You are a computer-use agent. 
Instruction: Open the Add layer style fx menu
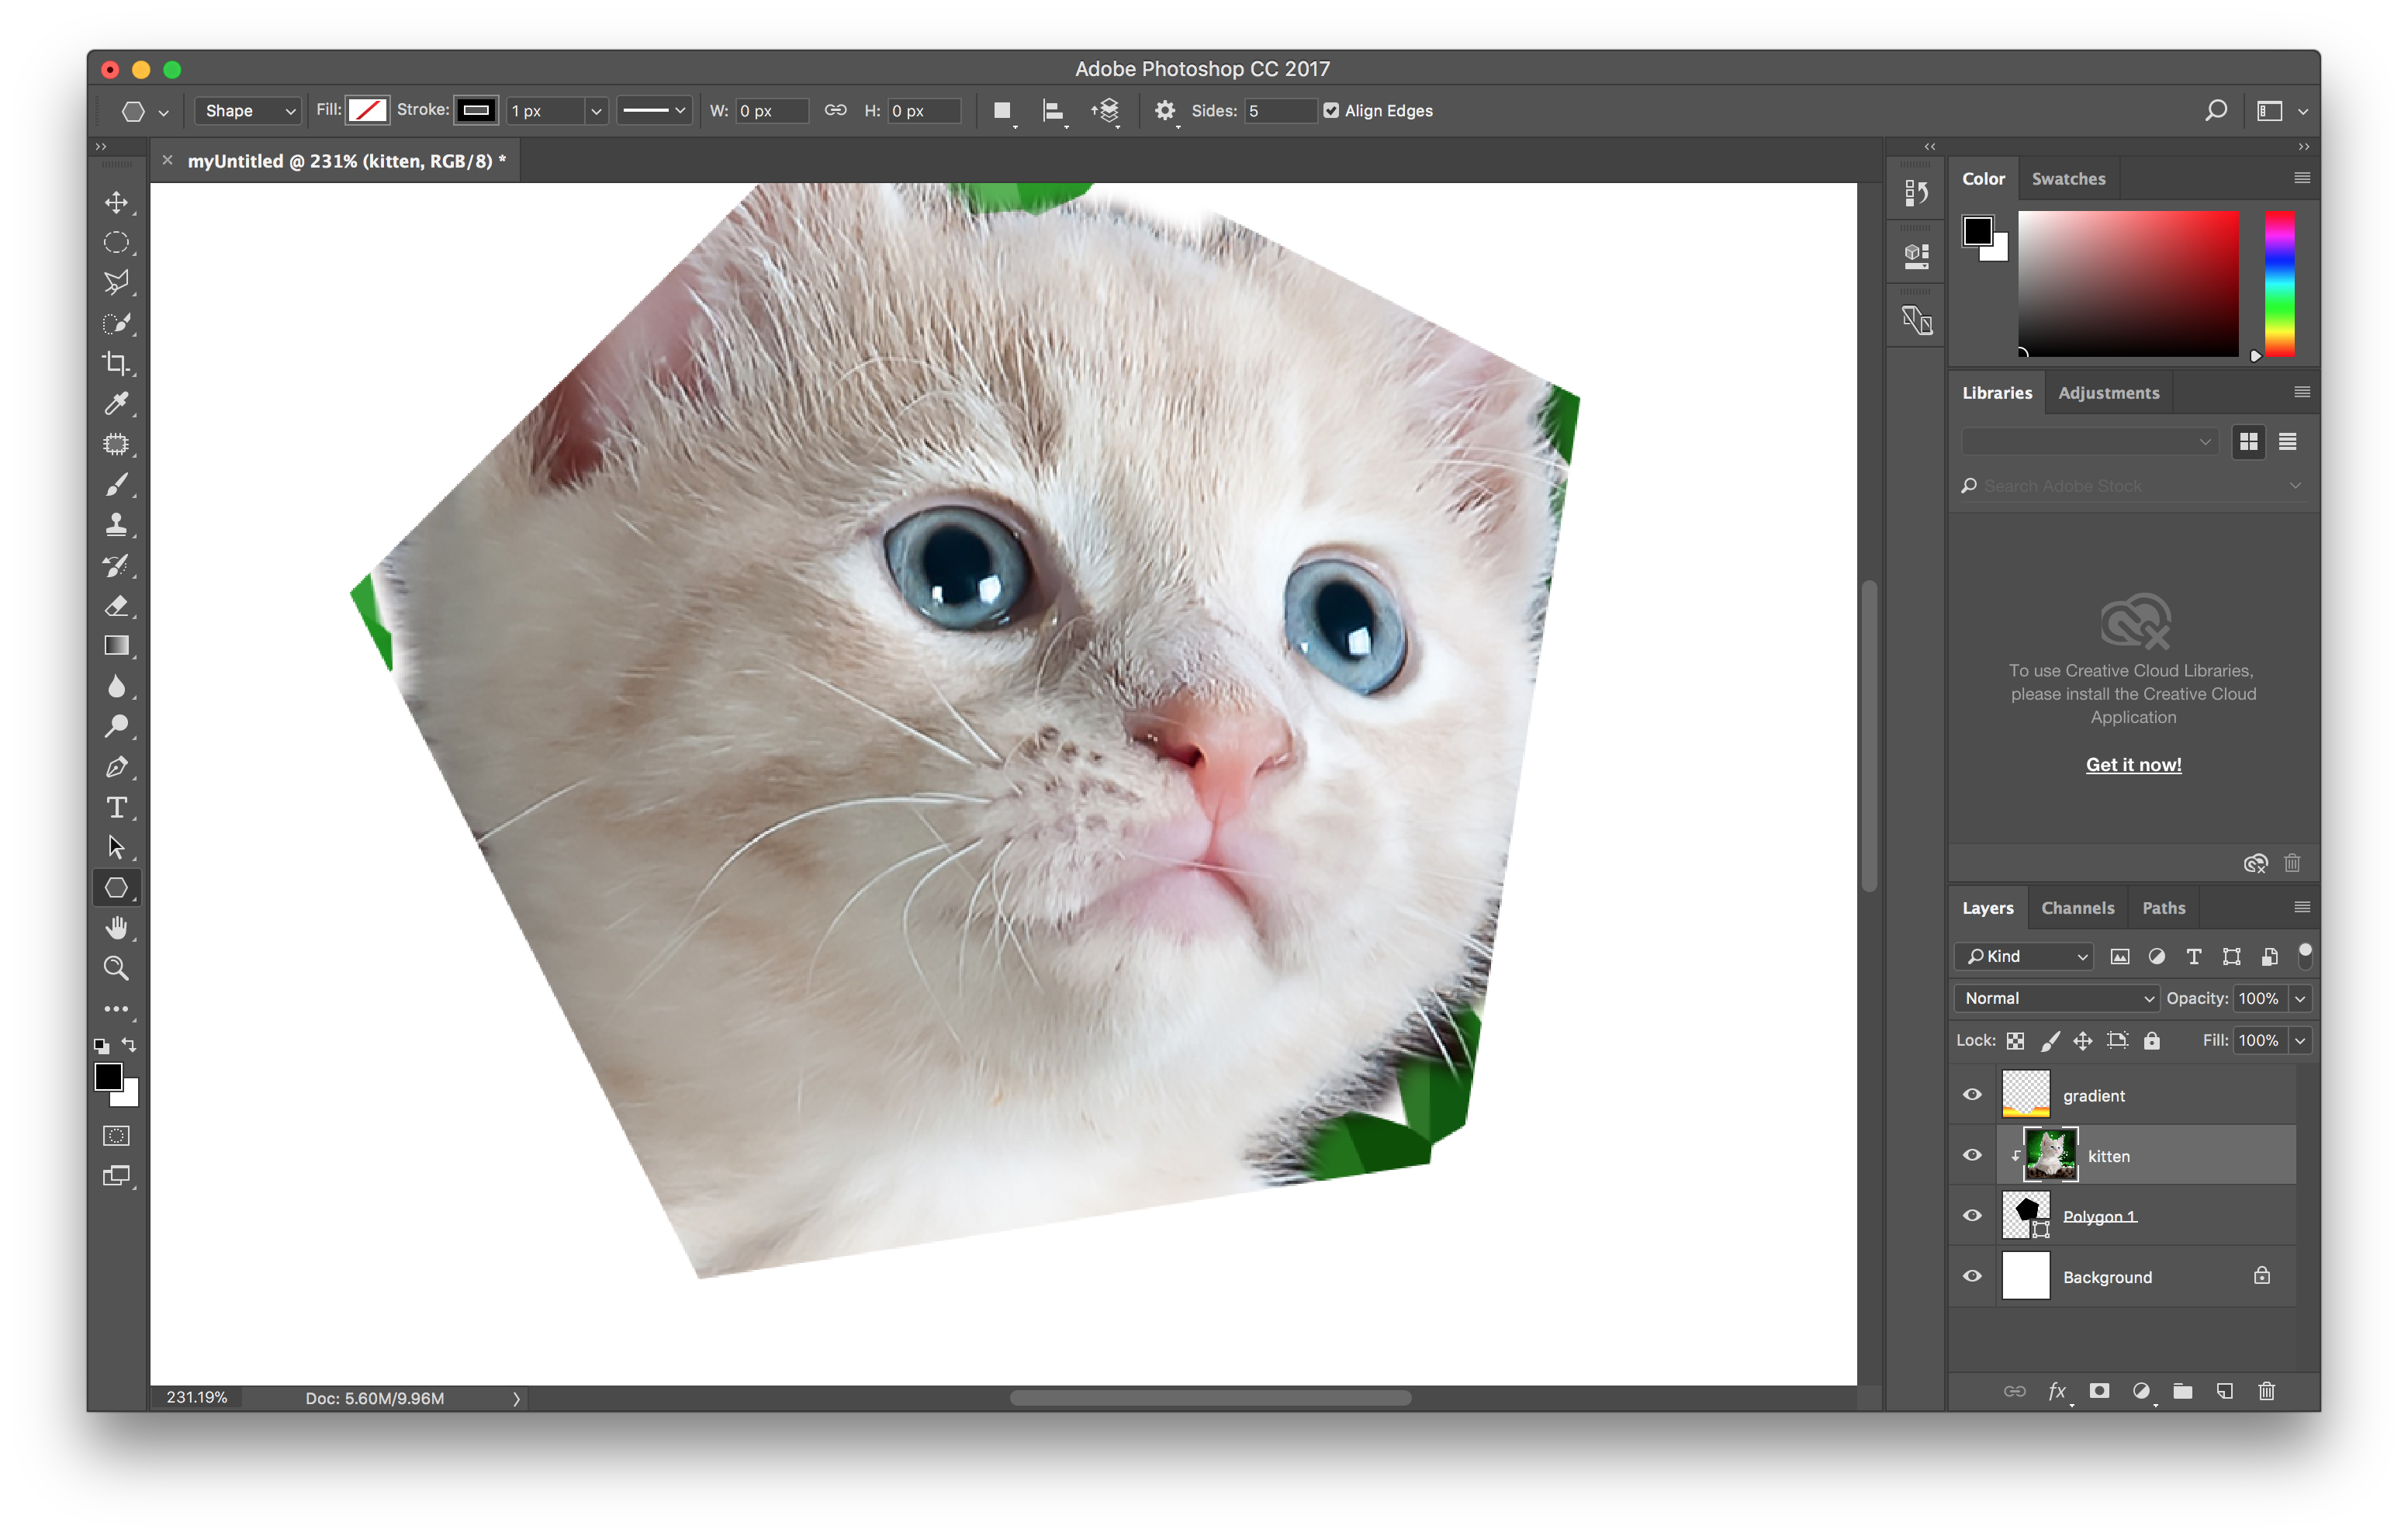(2057, 1391)
